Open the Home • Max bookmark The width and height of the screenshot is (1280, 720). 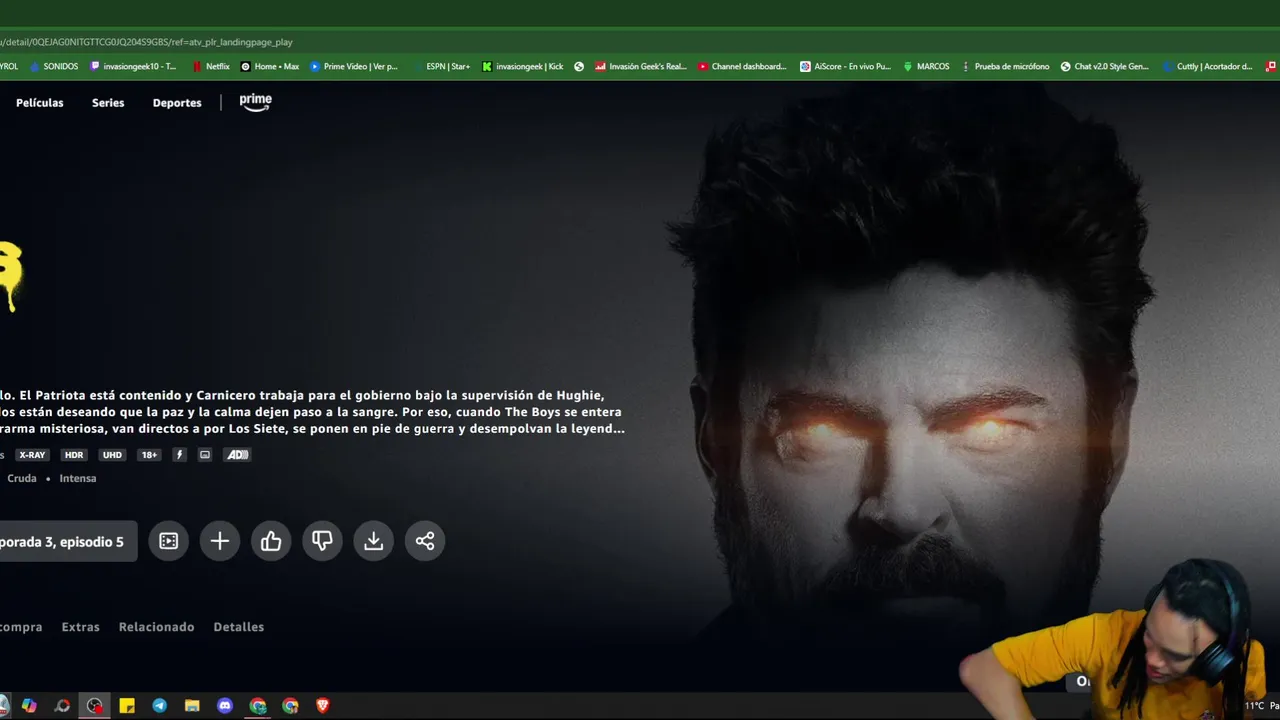(270, 67)
